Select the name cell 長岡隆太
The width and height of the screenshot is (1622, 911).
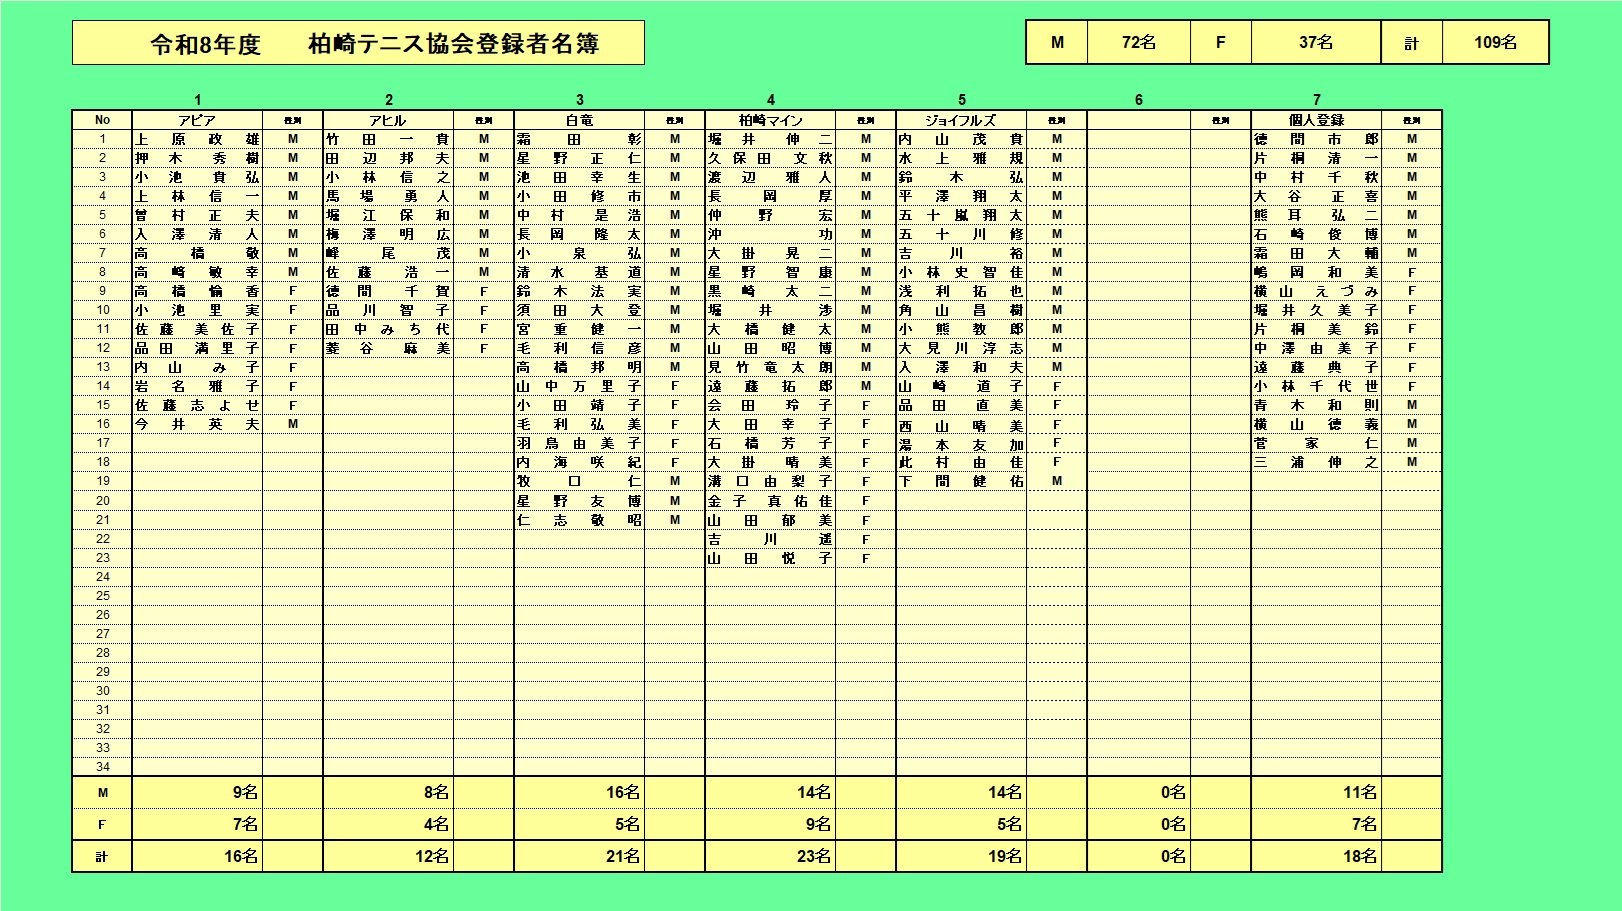click(x=579, y=234)
